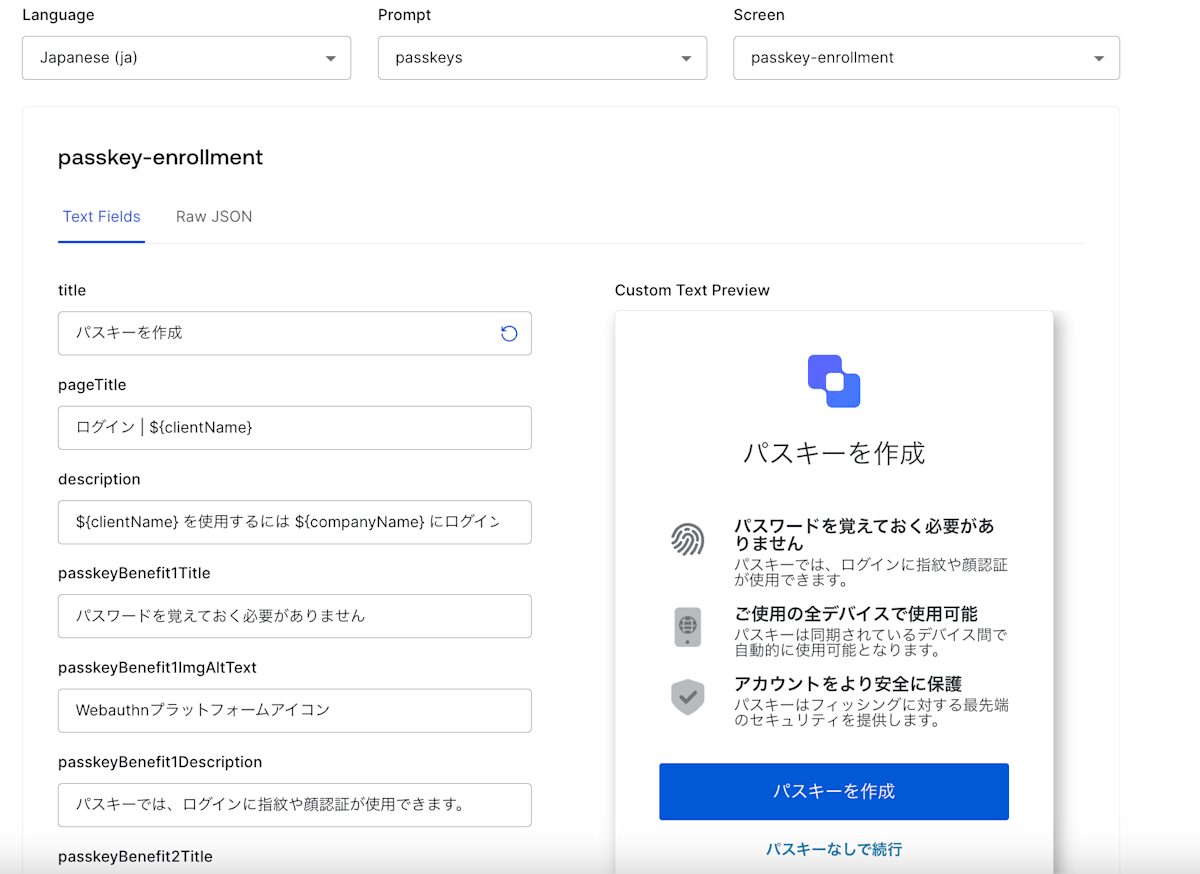Reset the title field using the revert icon
The width and height of the screenshot is (1200, 874).
509,333
